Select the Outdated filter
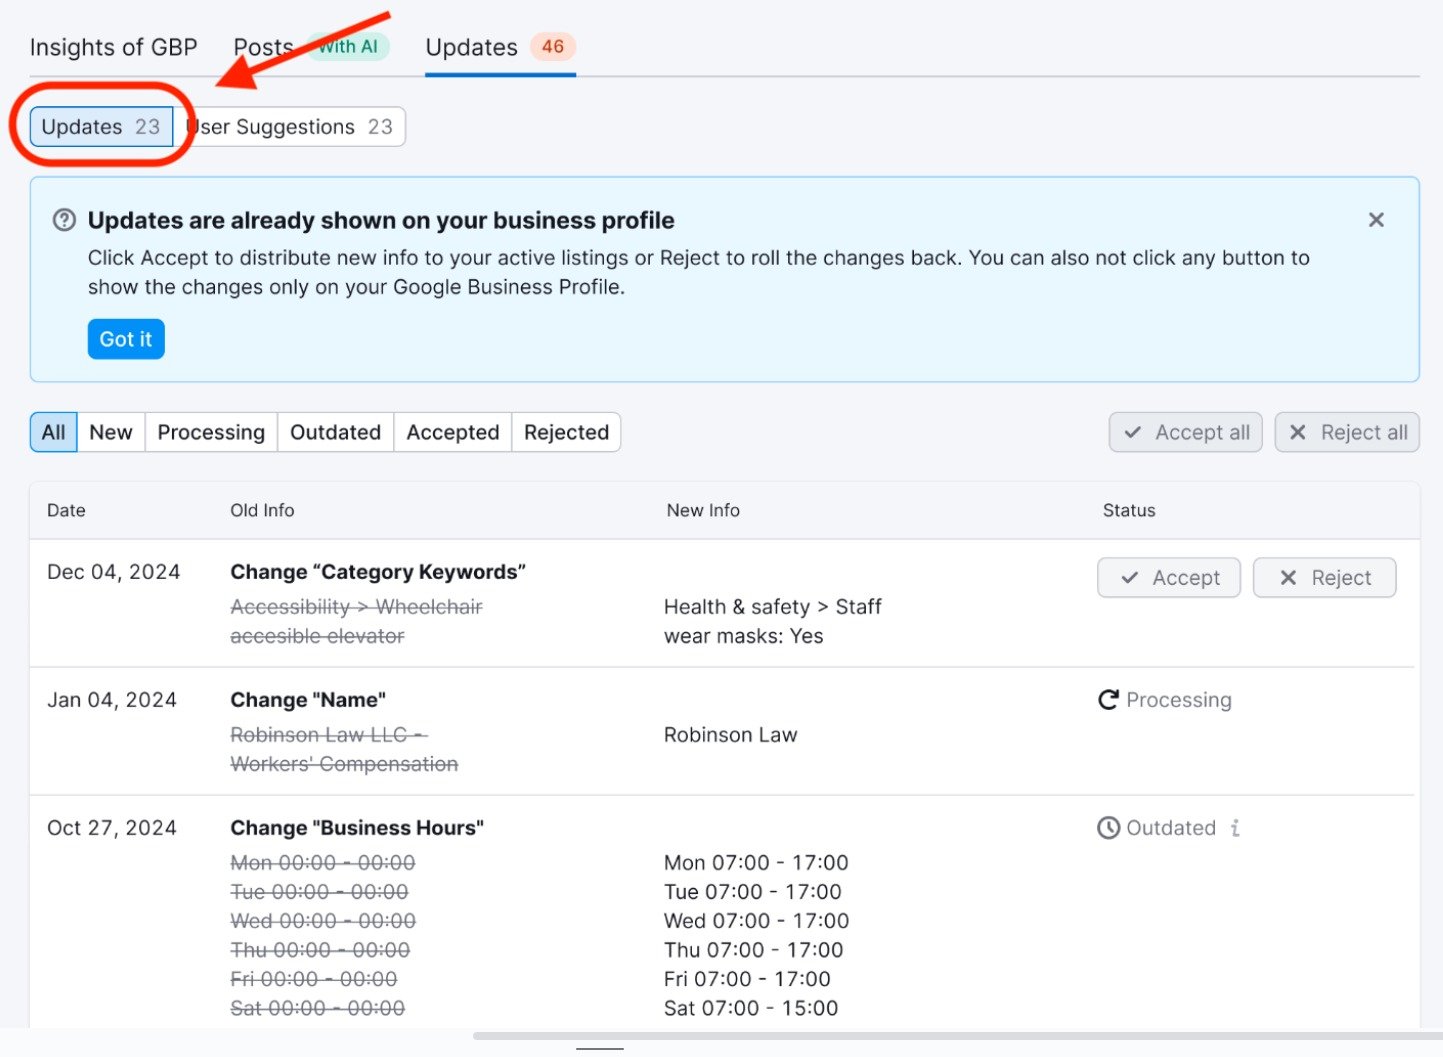Screen dimensions: 1443x1057 point(335,432)
